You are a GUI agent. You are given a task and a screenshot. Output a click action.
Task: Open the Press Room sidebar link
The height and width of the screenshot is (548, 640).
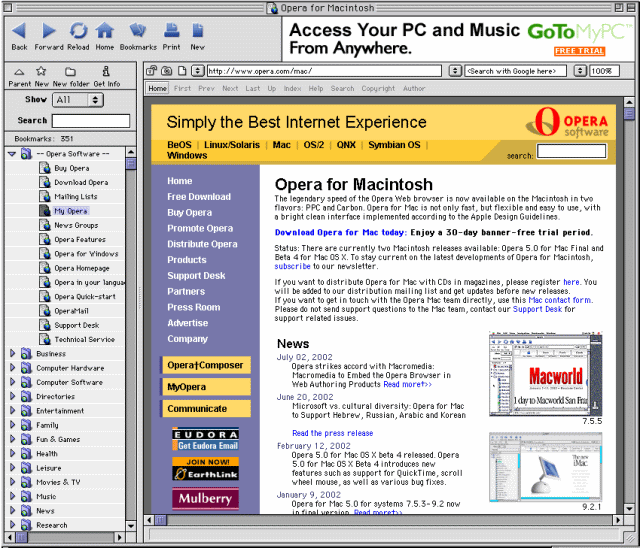pyautogui.click(x=193, y=307)
